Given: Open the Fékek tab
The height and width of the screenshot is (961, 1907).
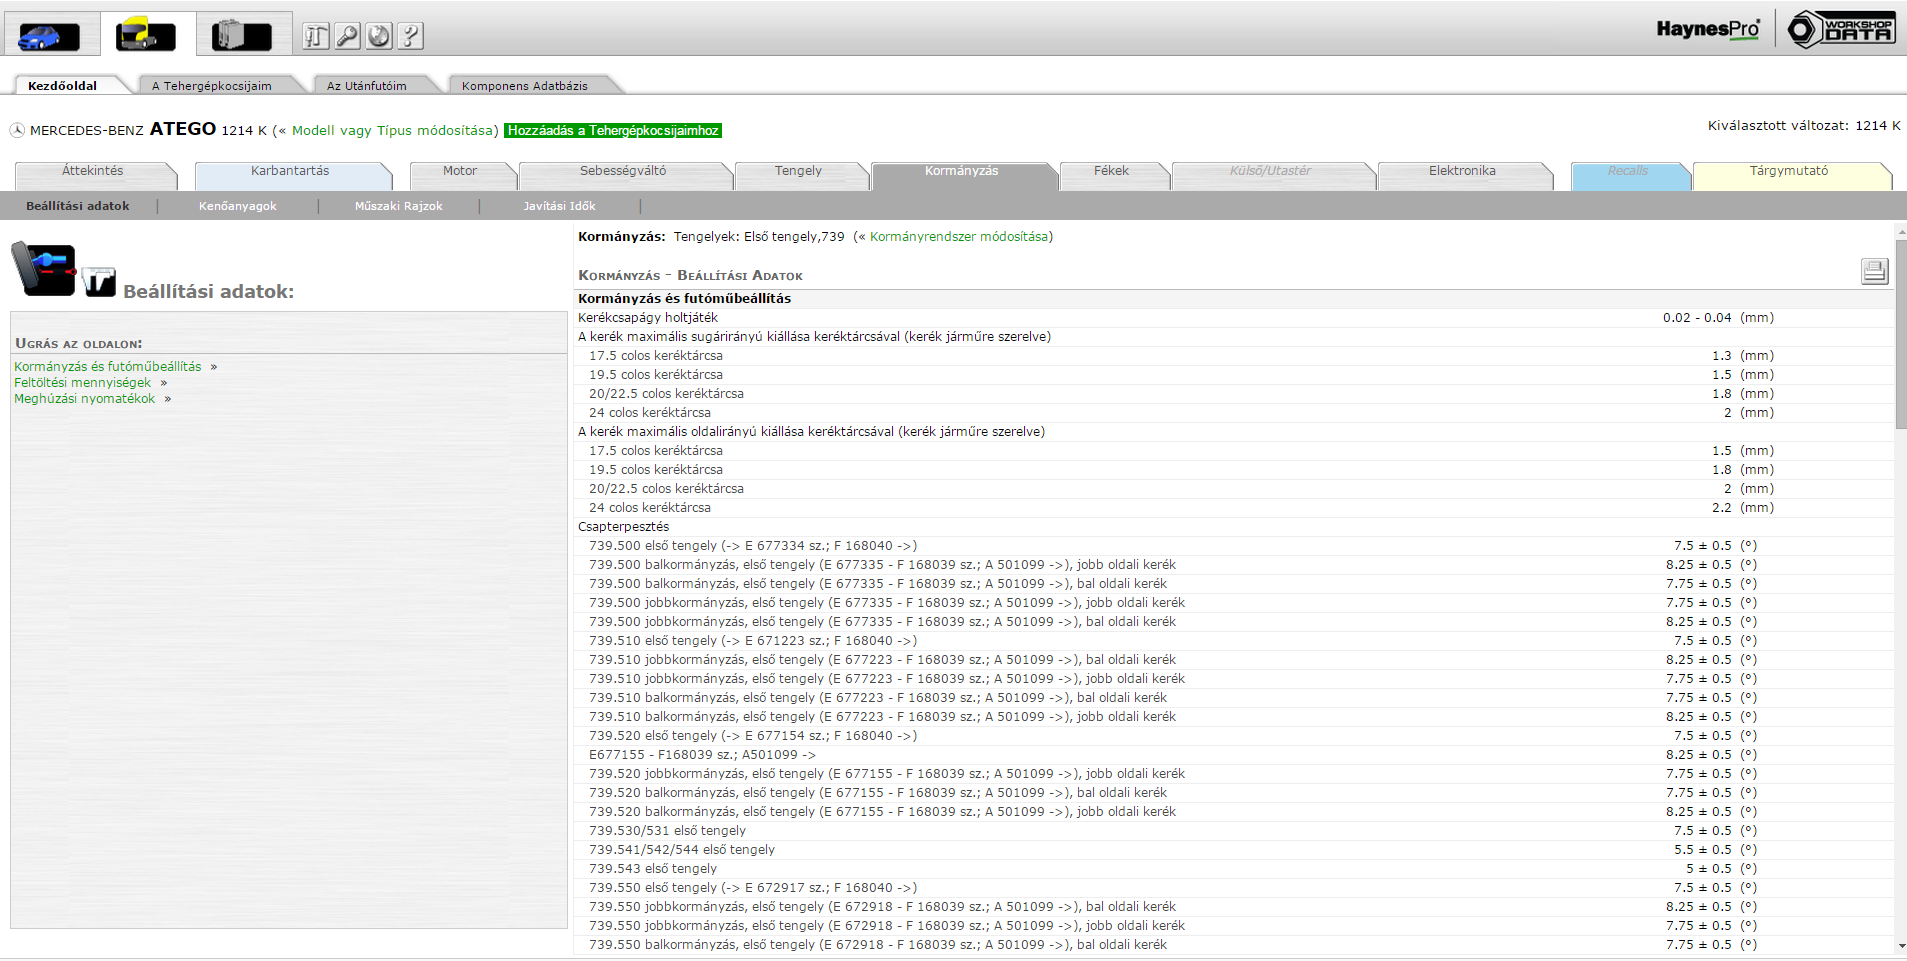Looking at the screenshot, I should 1111,171.
